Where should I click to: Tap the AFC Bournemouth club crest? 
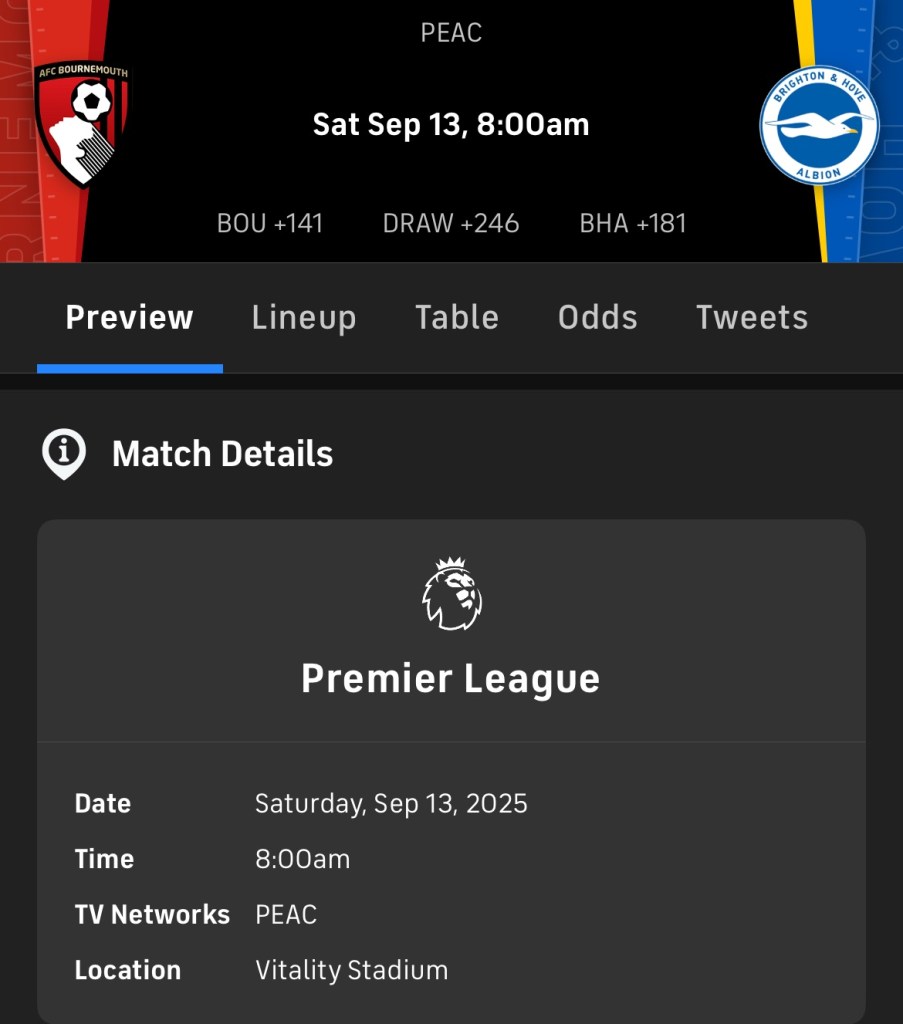click(x=82, y=125)
